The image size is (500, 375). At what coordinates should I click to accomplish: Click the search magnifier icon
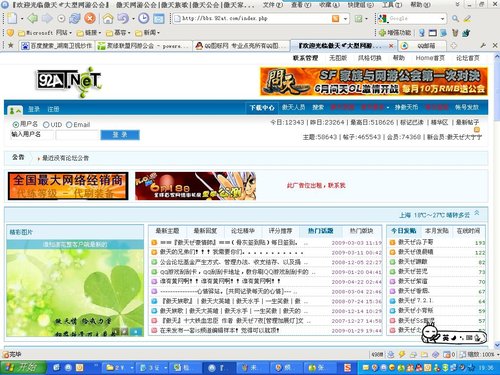click(455, 19)
